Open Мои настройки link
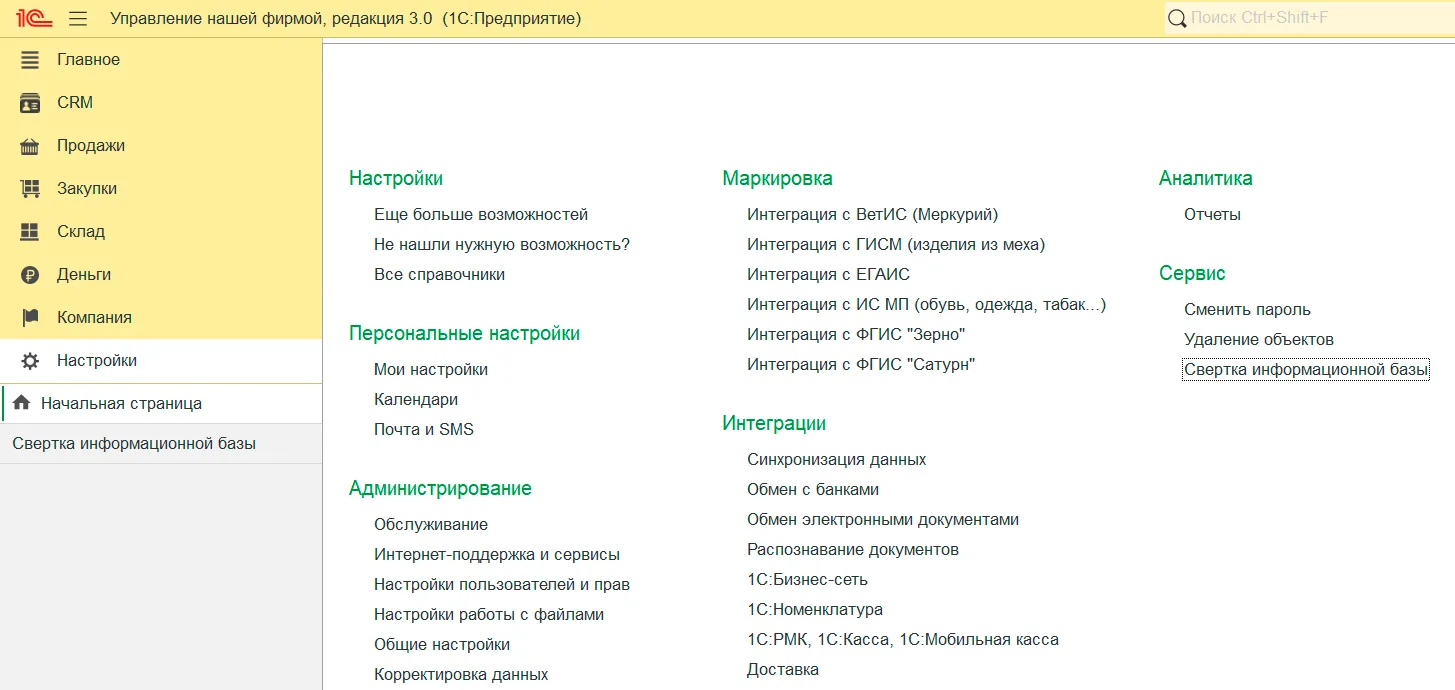The width and height of the screenshot is (1455, 690). click(x=431, y=370)
